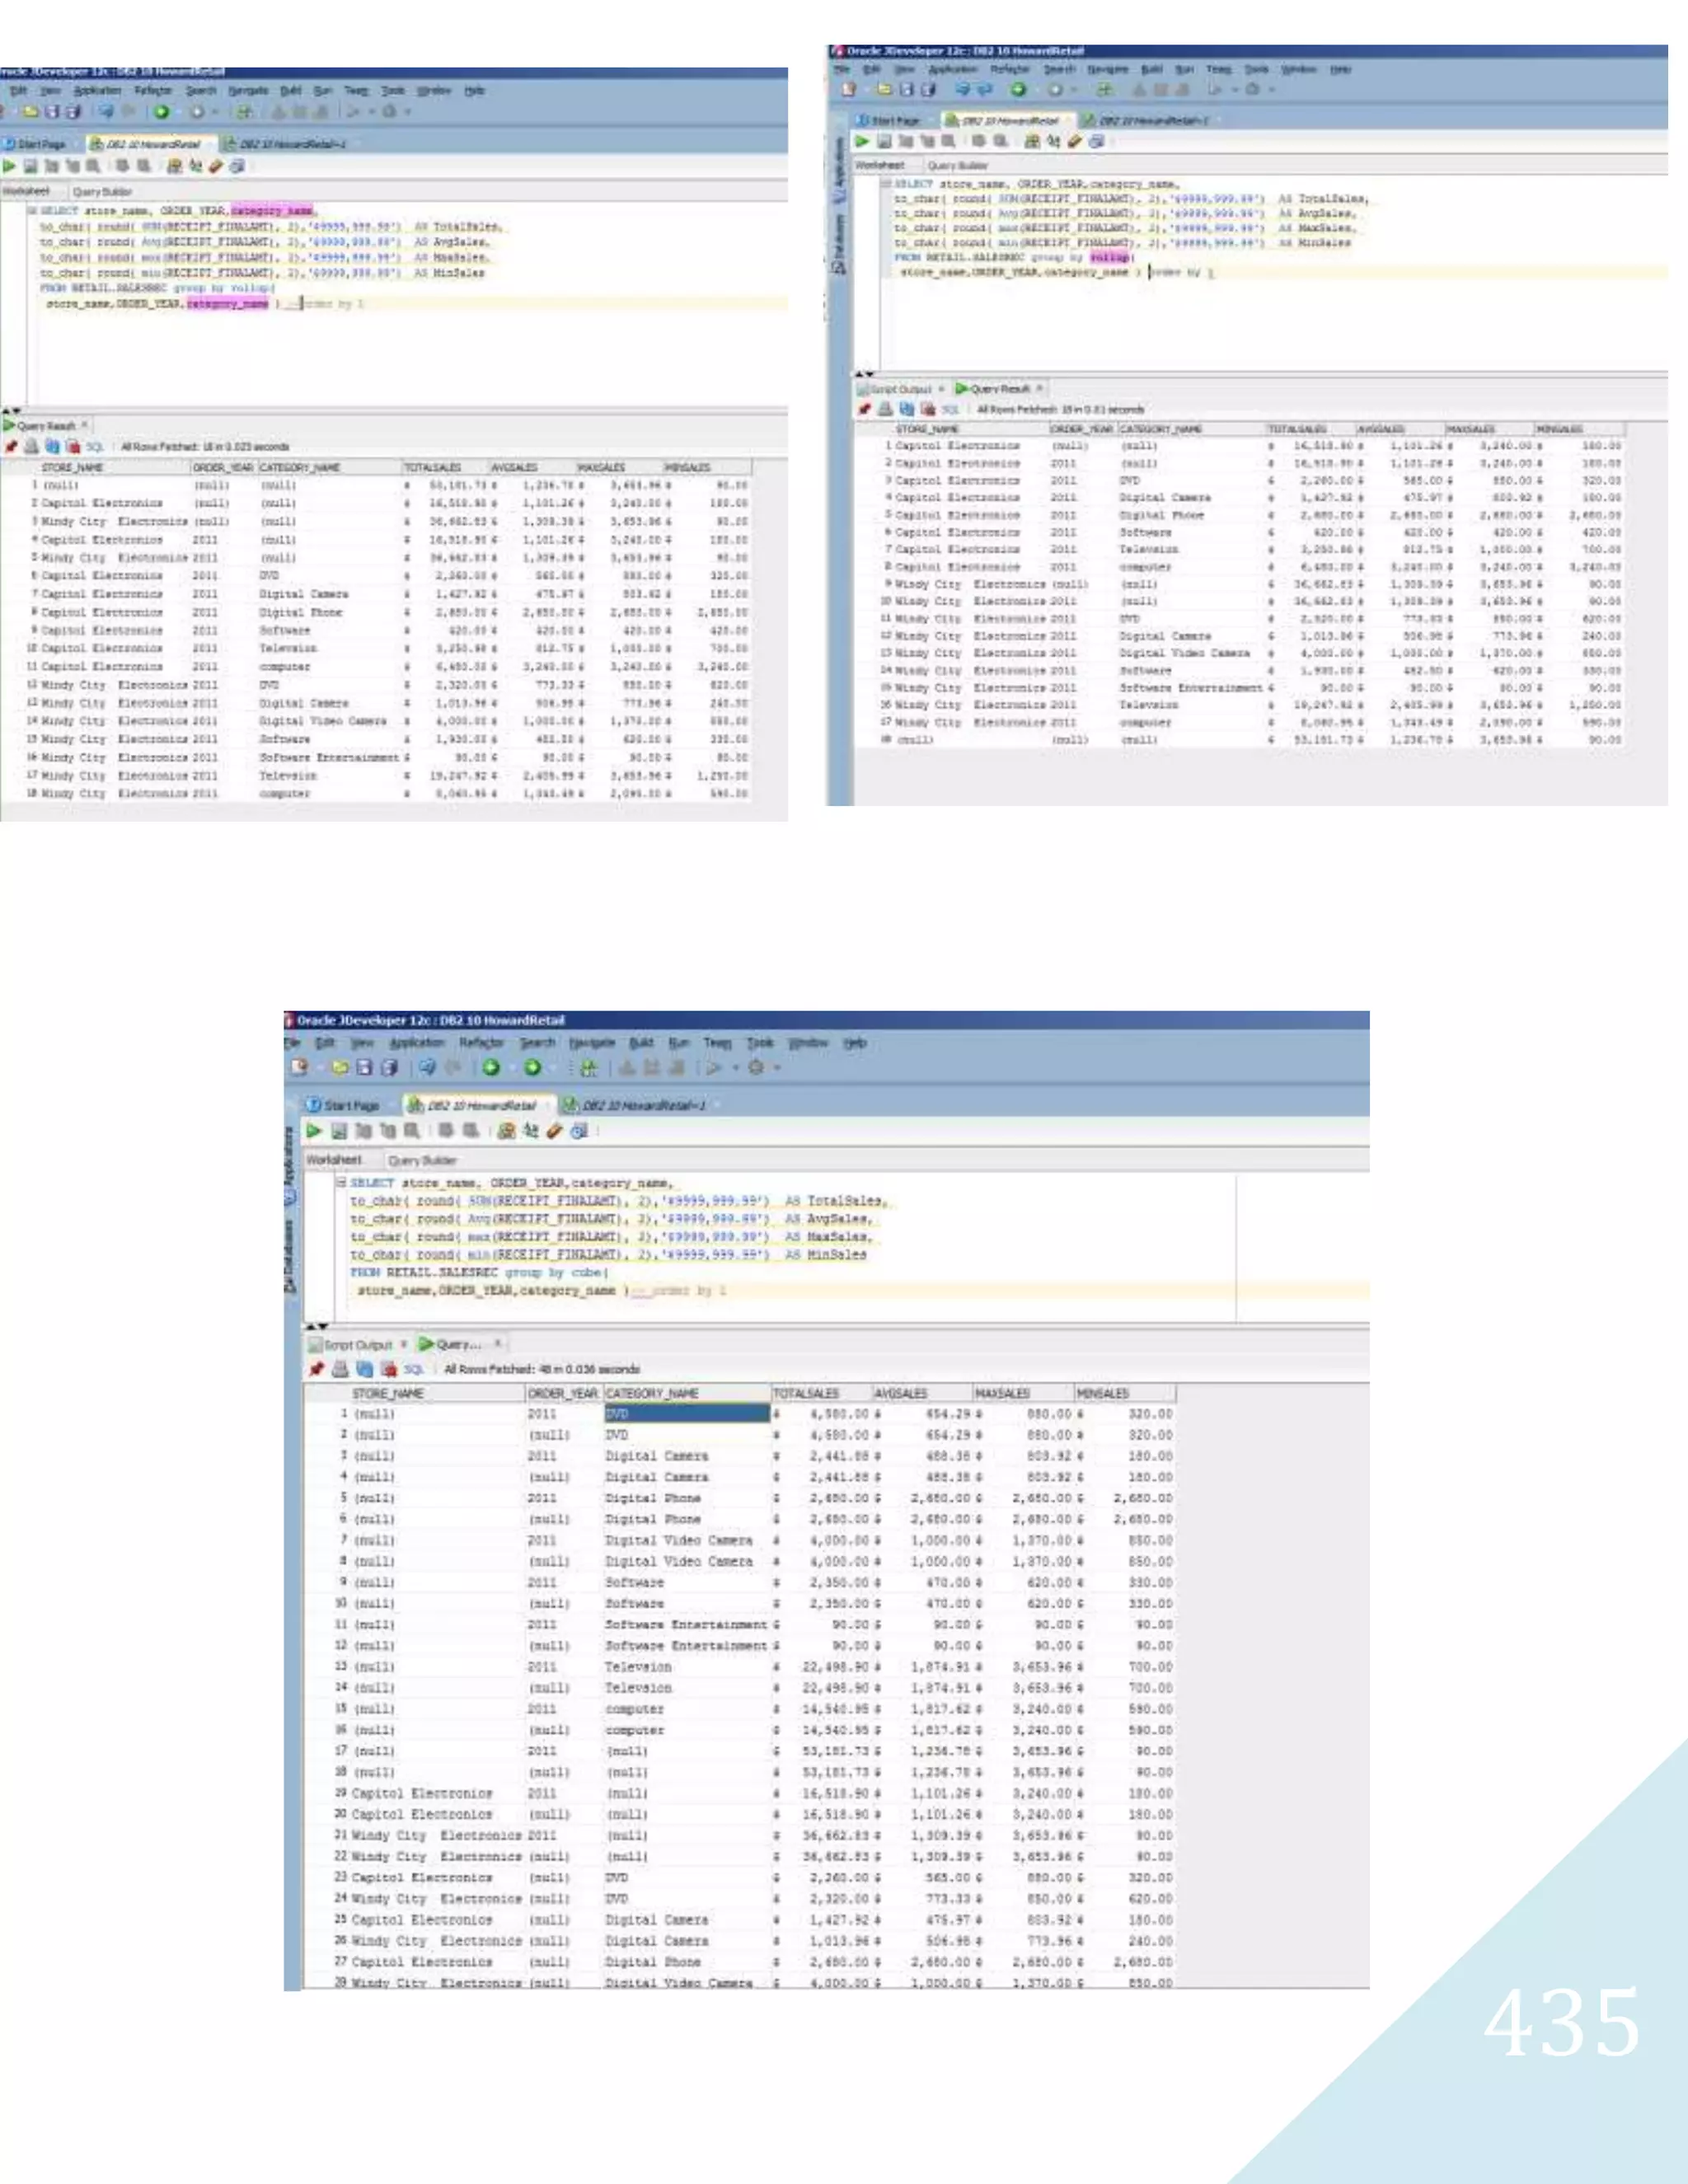1688x2184 pixels.
Task: Click the Save icon in top-right window toolbar
Action: 907,89
